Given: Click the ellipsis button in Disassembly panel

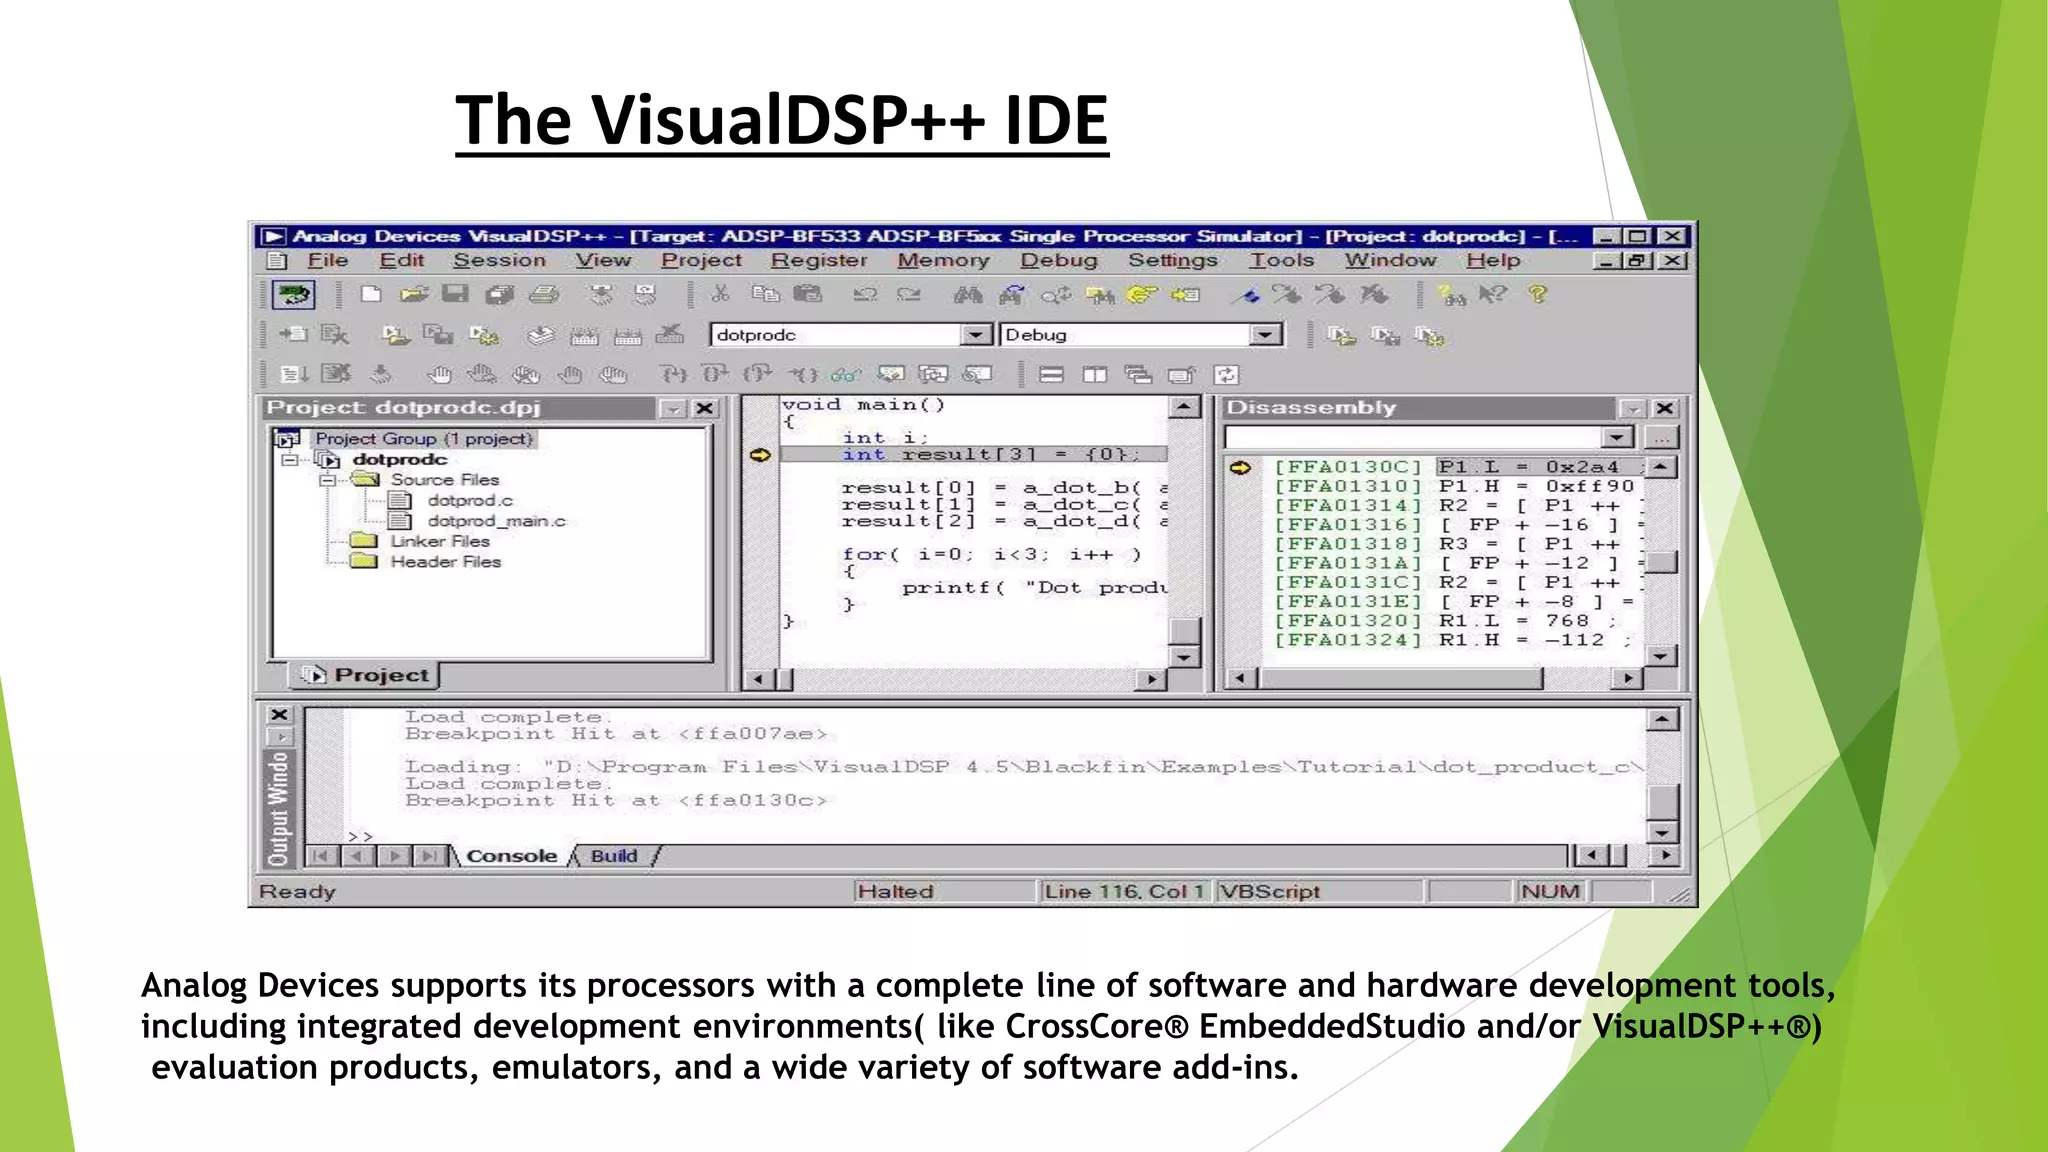Looking at the screenshot, I should click(1660, 438).
